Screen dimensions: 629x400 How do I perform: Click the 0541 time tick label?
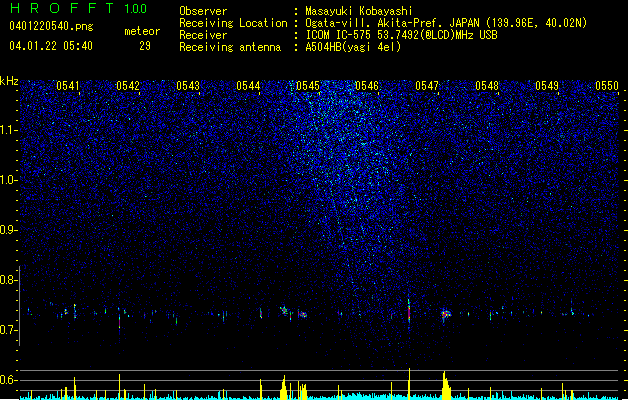point(68,86)
